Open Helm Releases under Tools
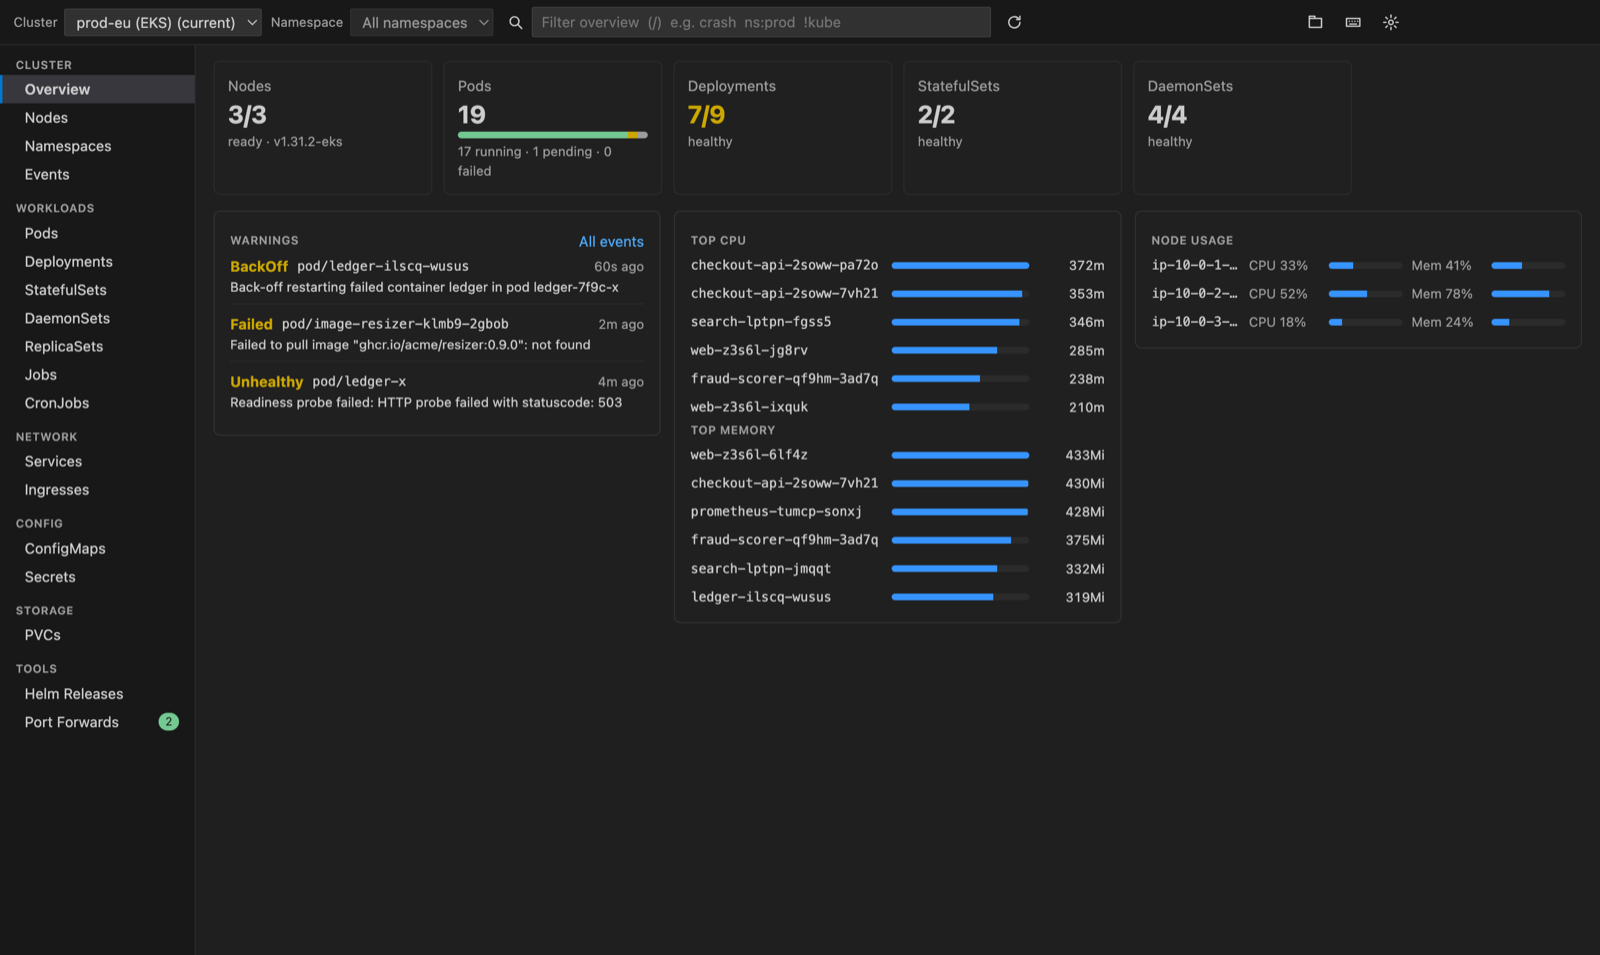 97,693
